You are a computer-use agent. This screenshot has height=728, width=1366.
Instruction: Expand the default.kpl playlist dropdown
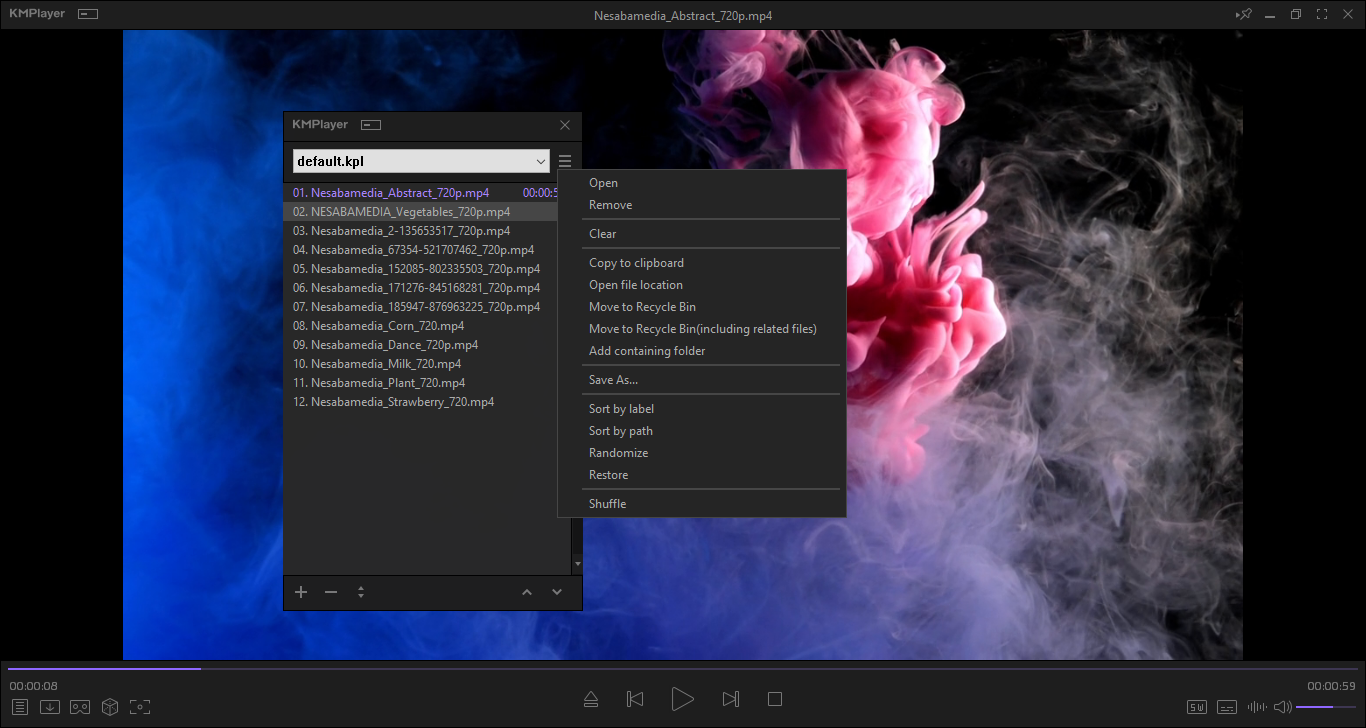(x=540, y=161)
